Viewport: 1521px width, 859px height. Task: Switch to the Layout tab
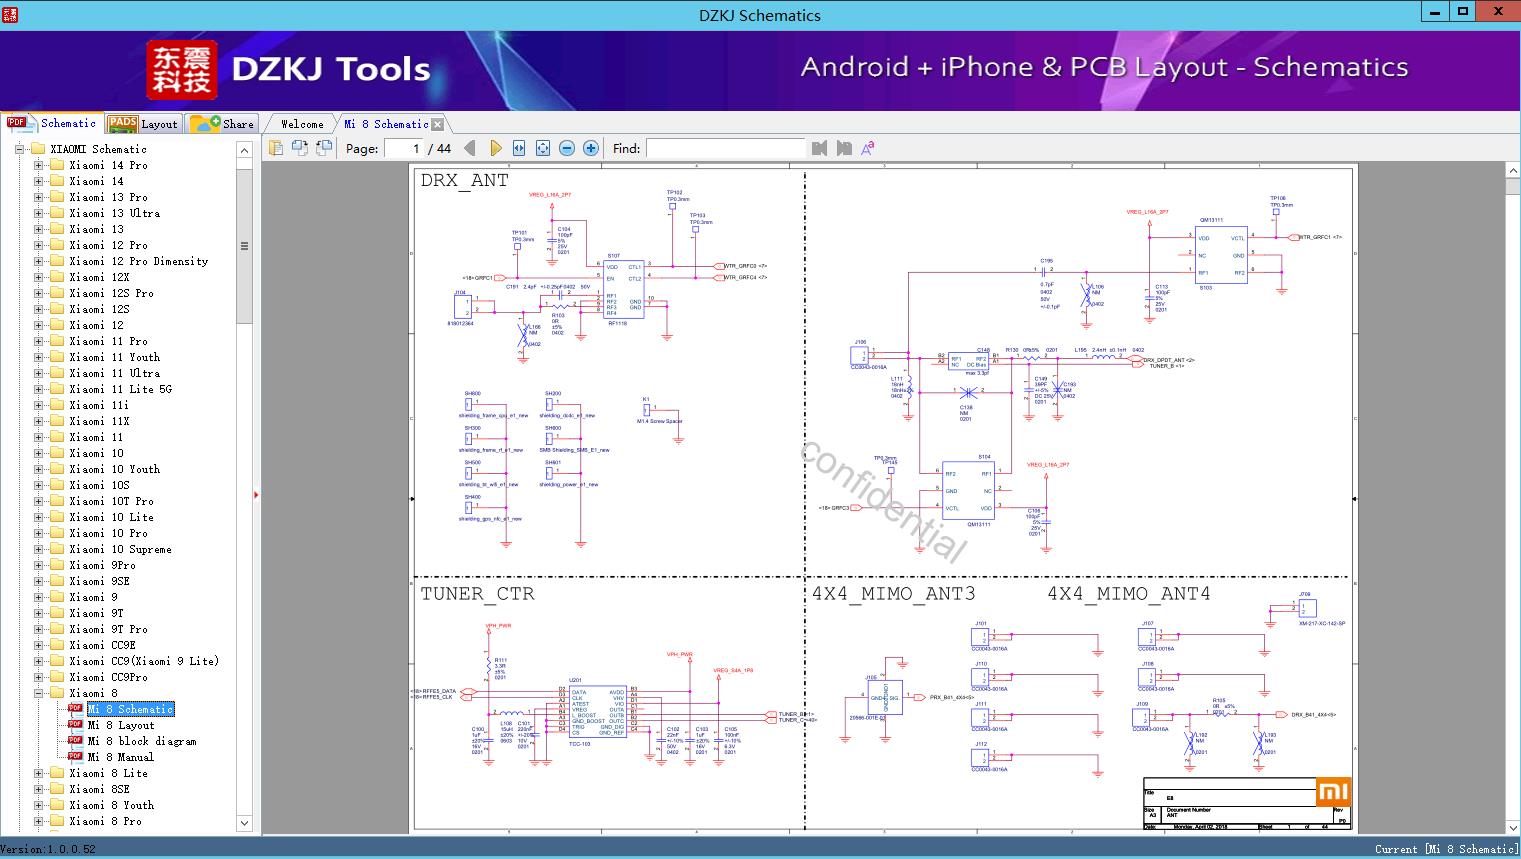point(143,124)
